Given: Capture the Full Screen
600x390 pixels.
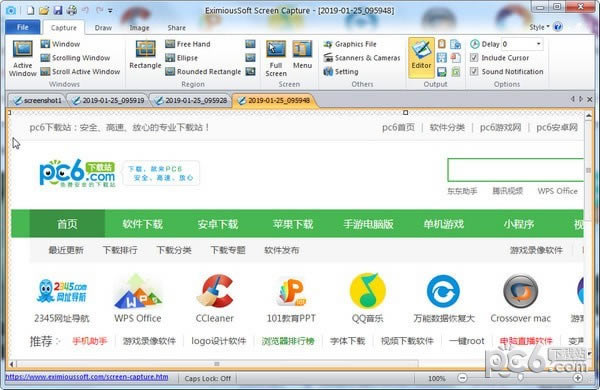Looking at the screenshot, I should 276,58.
